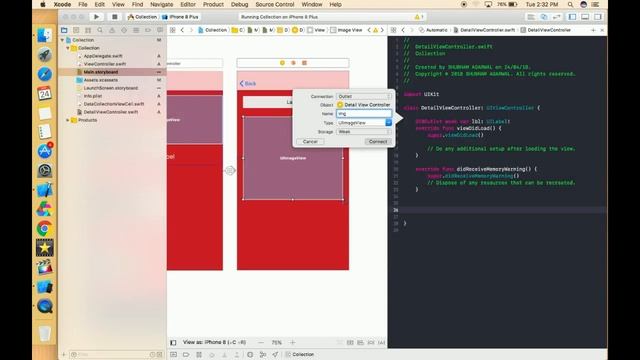640x360 pixels.
Task: Stop the running app in the toolbar
Action: [x=115, y=17]
